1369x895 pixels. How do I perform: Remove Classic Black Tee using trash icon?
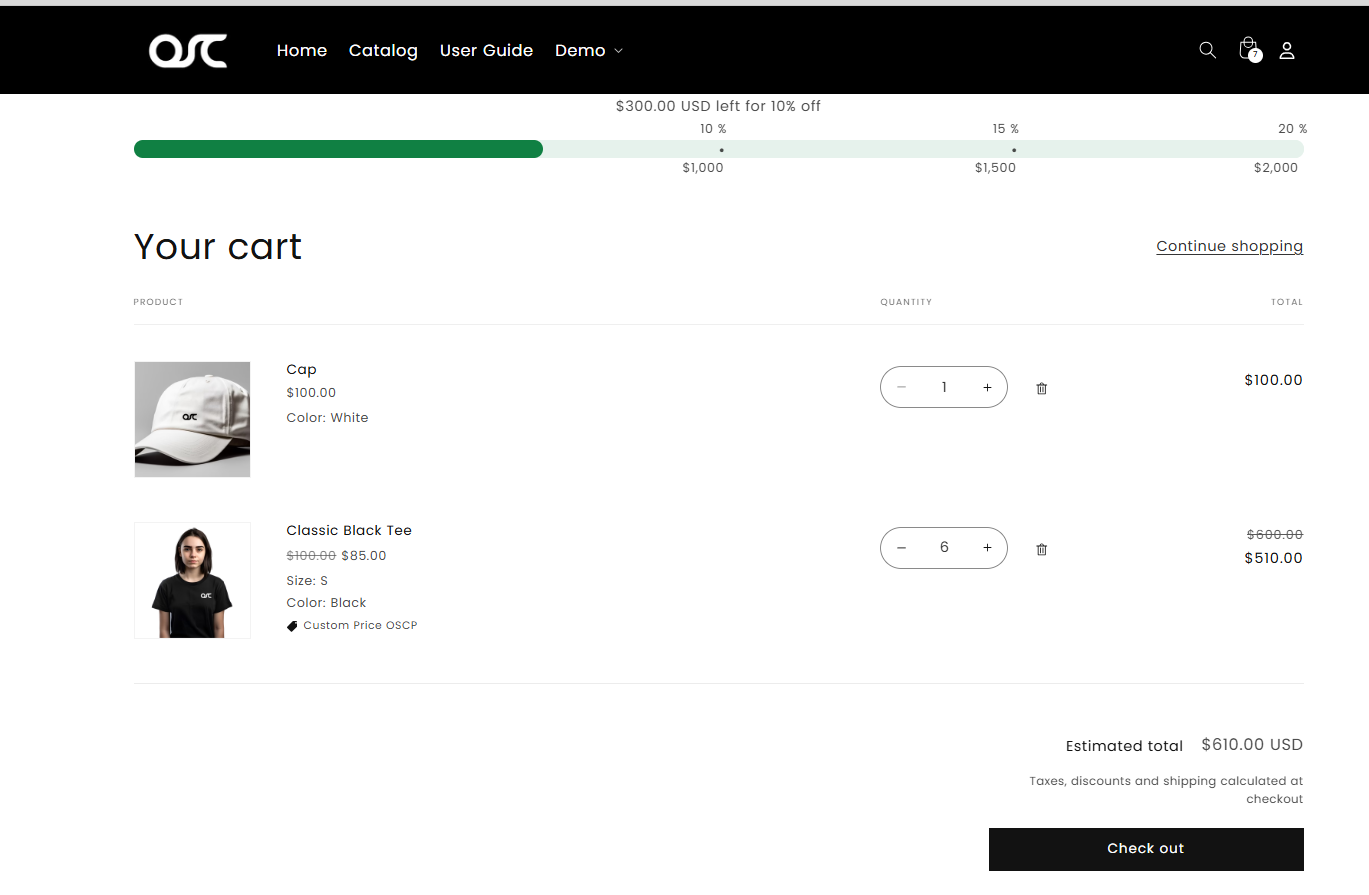(1041, 549)
